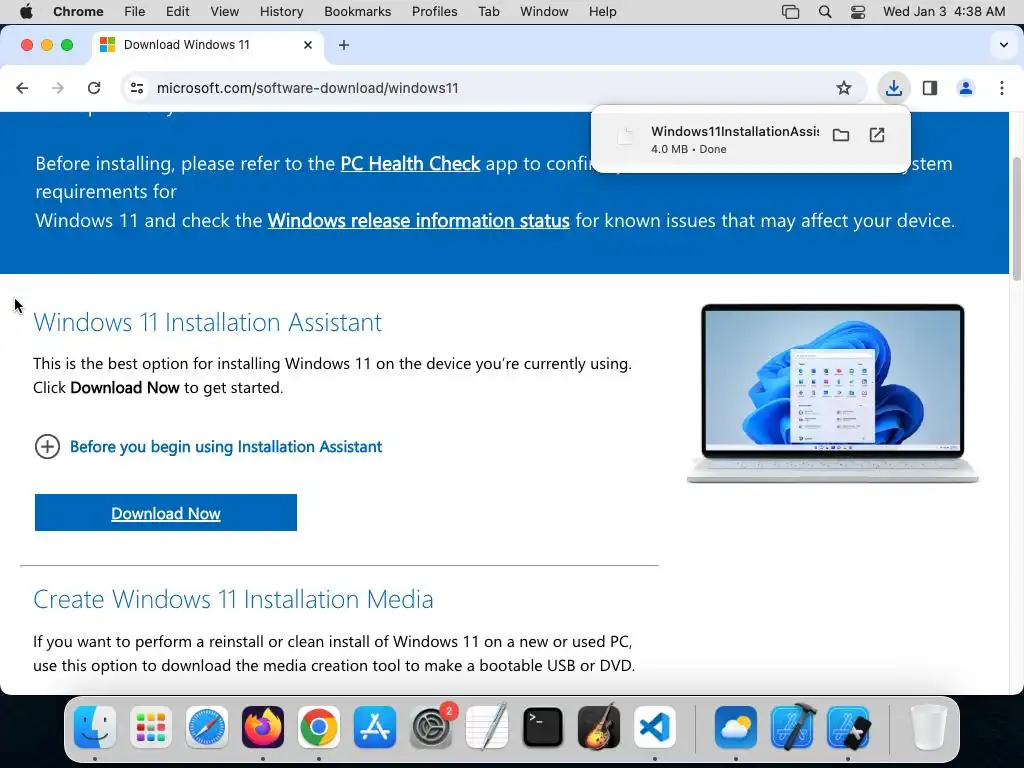Image resolution: width=1024 pixels, height=768 pixels.
Task: Expand Before you begin using Installation Assistant
Action: tap(208, 447)
